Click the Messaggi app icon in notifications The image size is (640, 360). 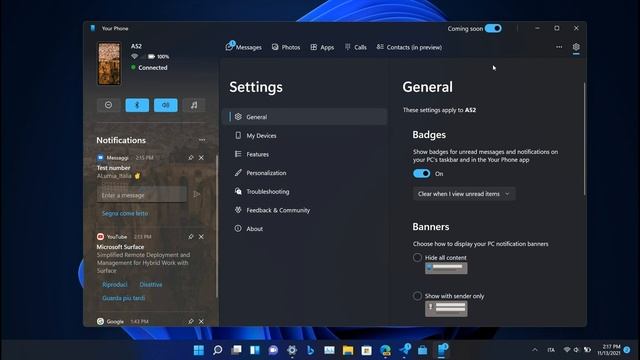point(100,158)
